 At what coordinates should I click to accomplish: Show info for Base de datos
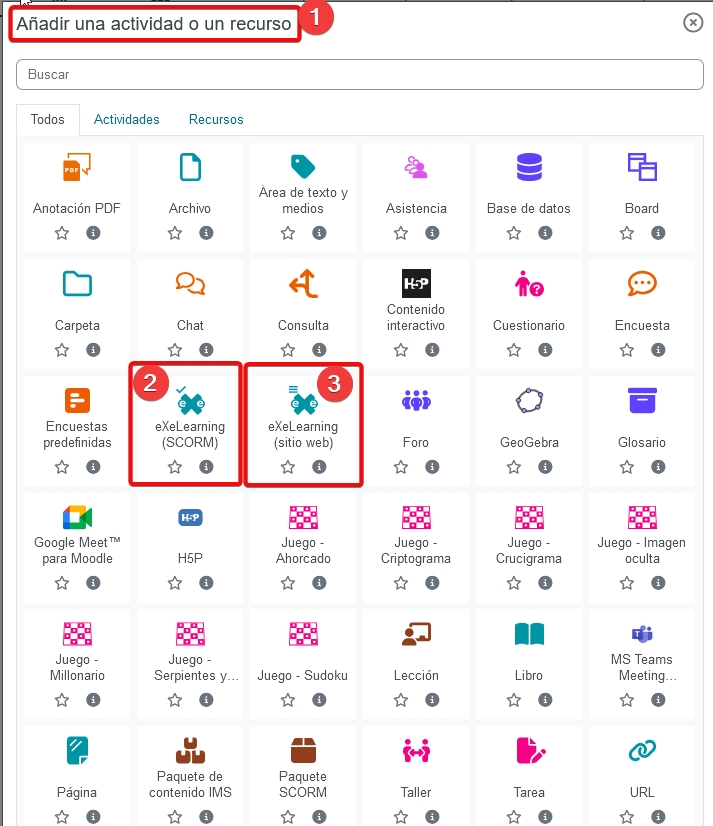545,233
